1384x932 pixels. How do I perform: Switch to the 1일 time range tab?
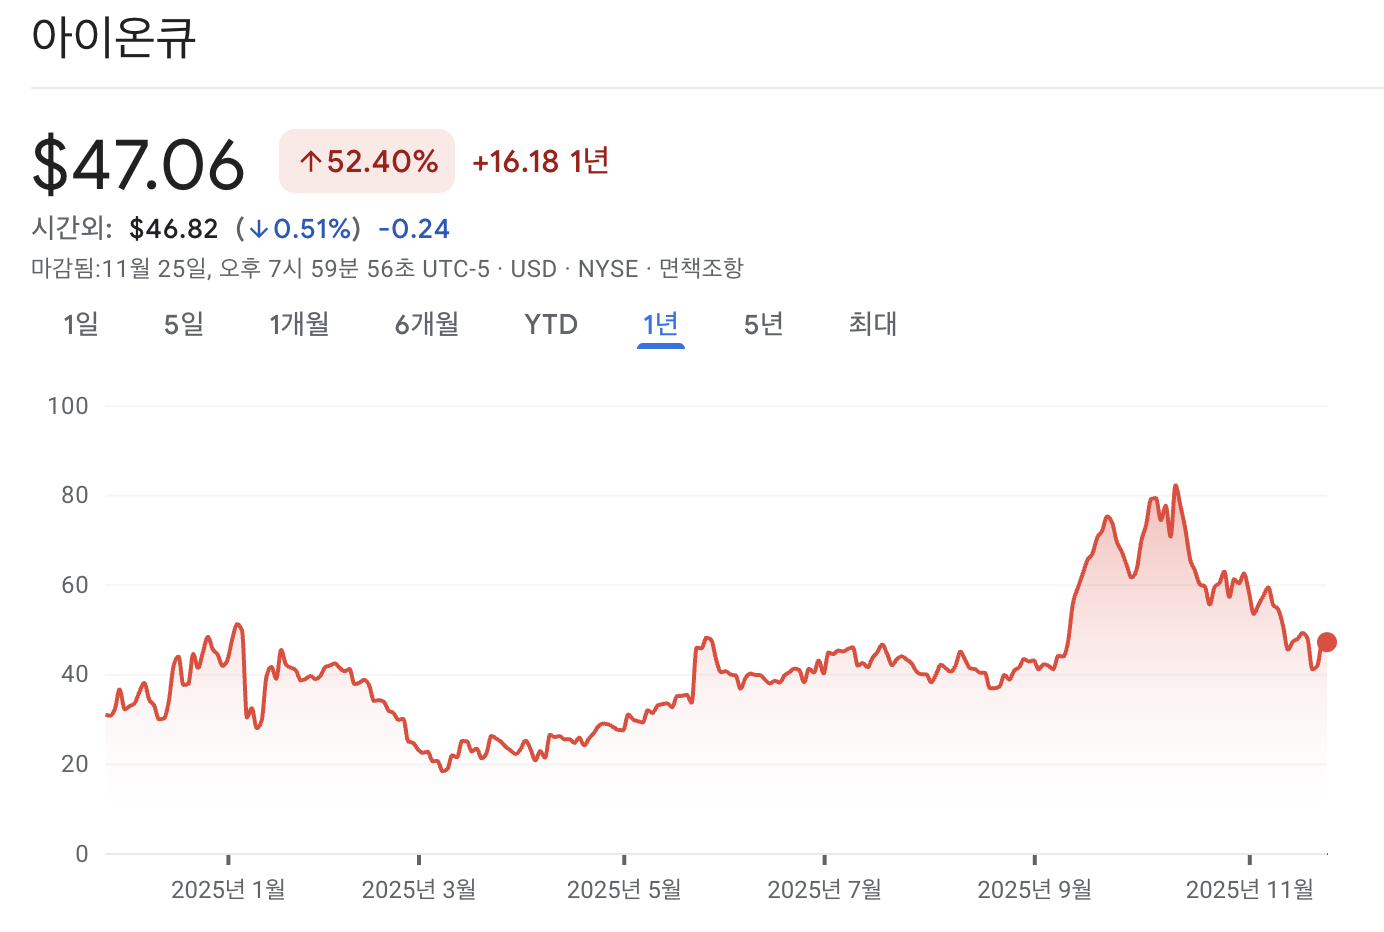coord(79,324)
